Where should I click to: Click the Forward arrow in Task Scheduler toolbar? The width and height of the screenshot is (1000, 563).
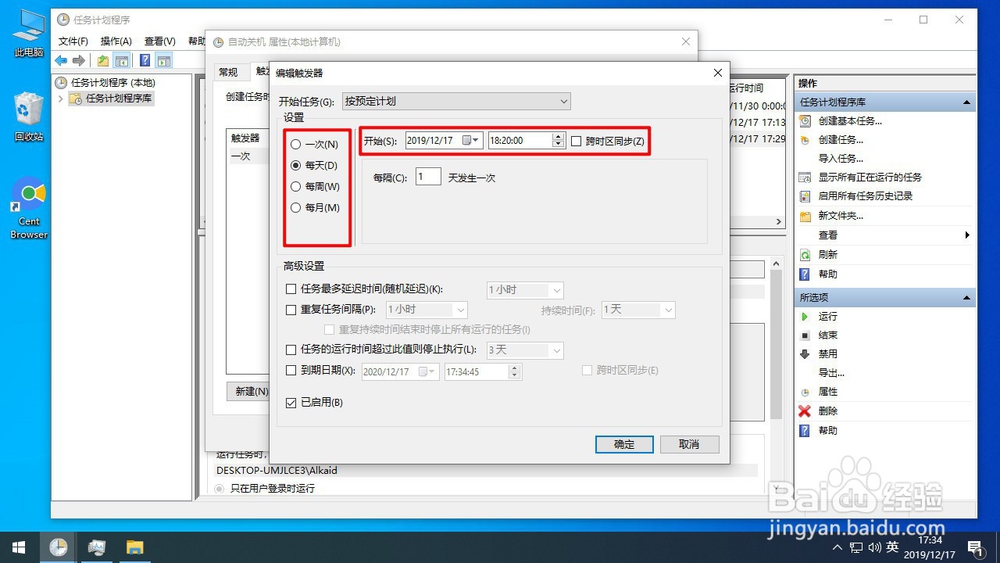(x=78, y=61)
